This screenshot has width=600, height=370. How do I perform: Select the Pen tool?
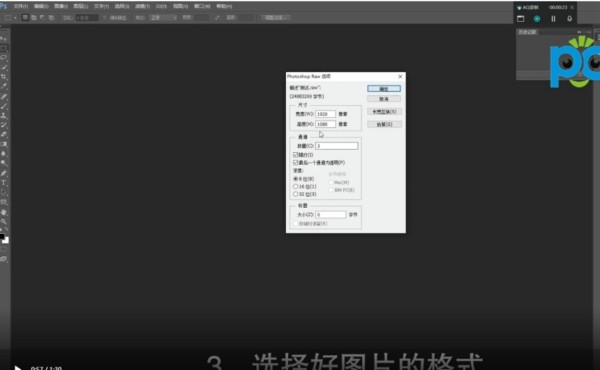tap(4, 173)
